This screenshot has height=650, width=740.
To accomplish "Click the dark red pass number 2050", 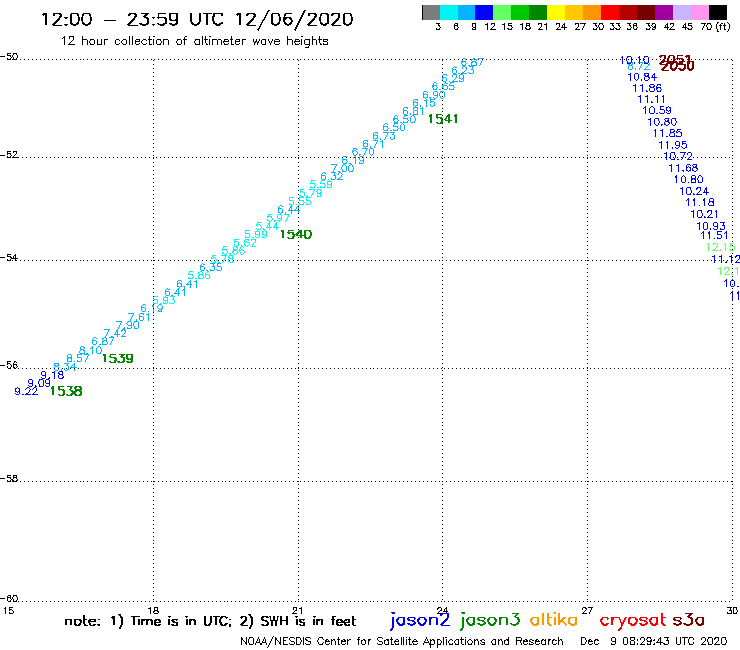I will 678,67.
